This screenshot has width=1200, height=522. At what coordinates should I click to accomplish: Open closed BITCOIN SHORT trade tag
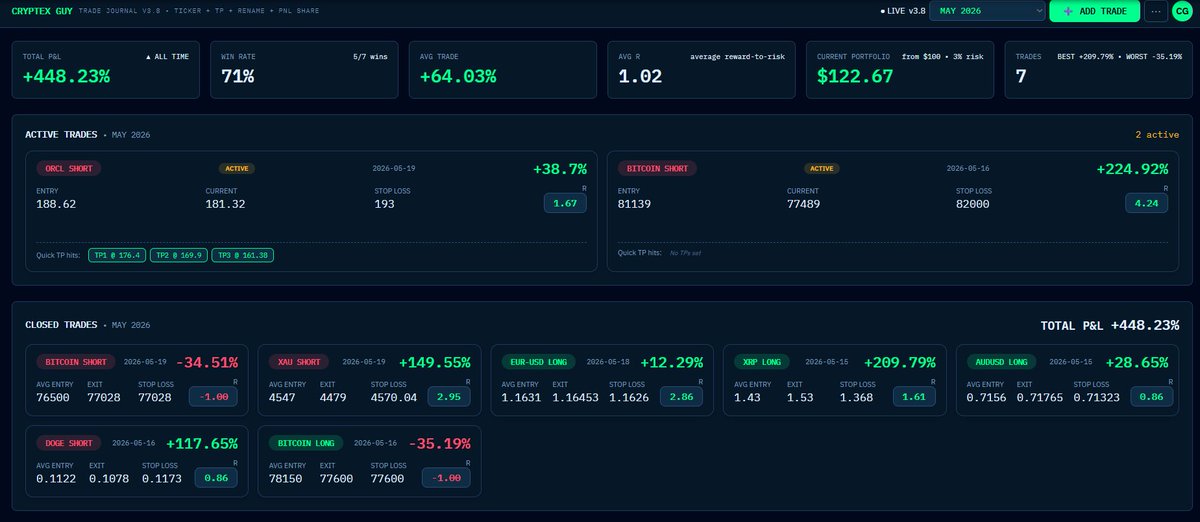pyautogui.click(x=76, y=362)
